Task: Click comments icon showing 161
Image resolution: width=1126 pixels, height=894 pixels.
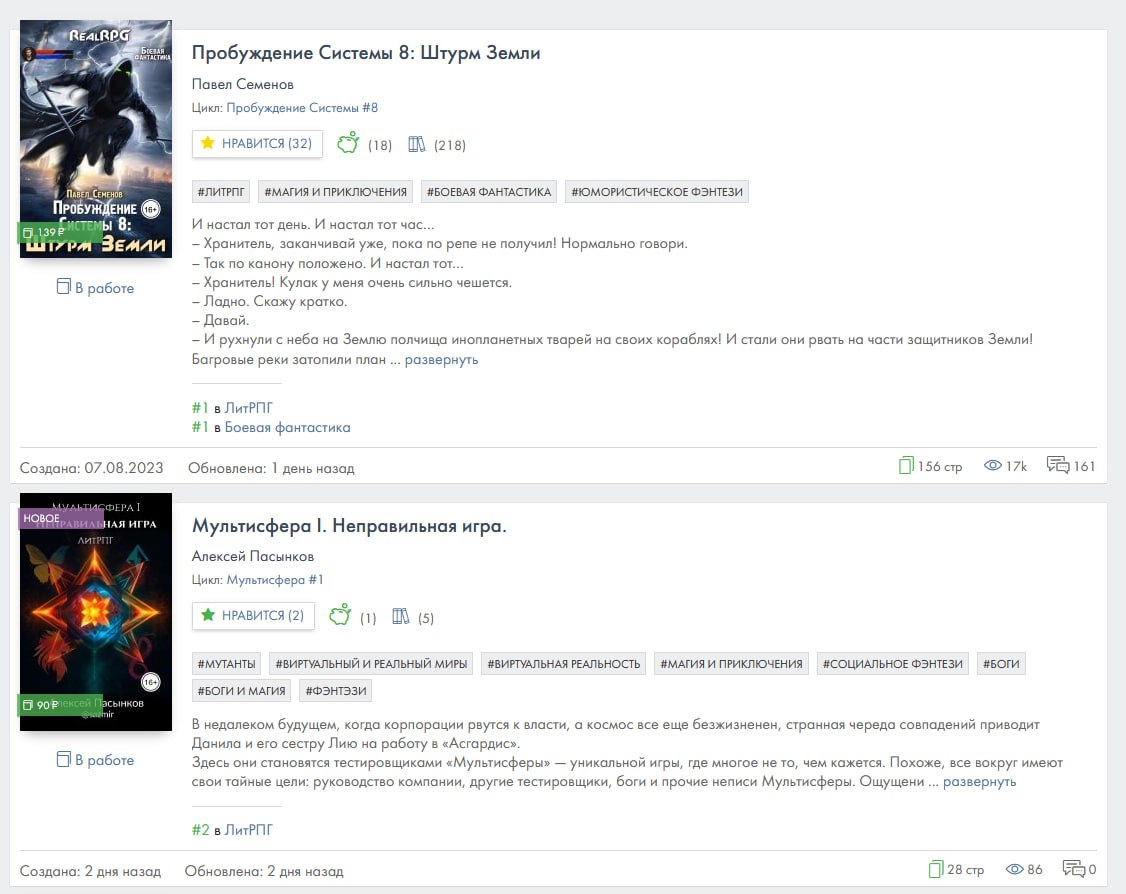Action: [1058, 465]
